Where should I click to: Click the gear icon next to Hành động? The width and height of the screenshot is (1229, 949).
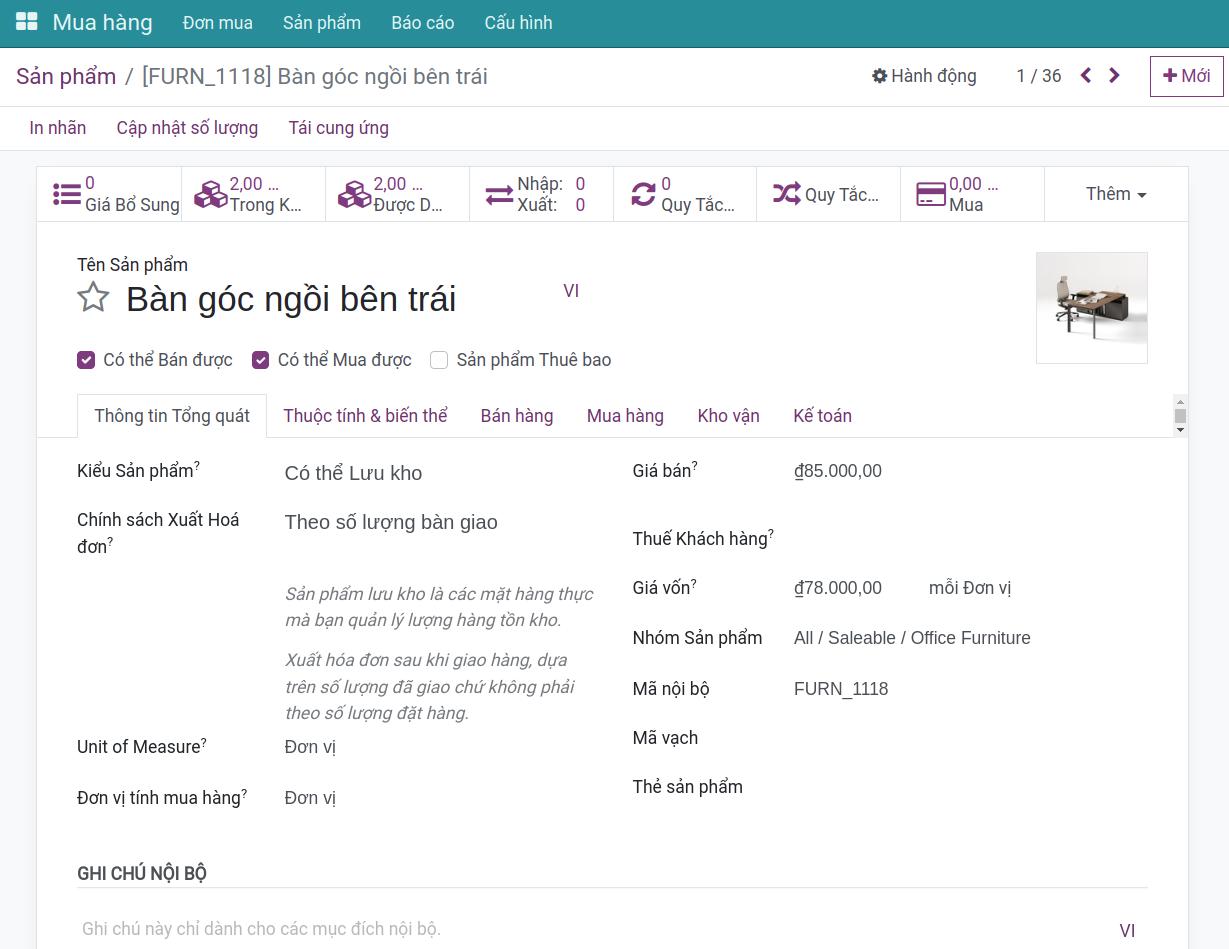point(879,75)
